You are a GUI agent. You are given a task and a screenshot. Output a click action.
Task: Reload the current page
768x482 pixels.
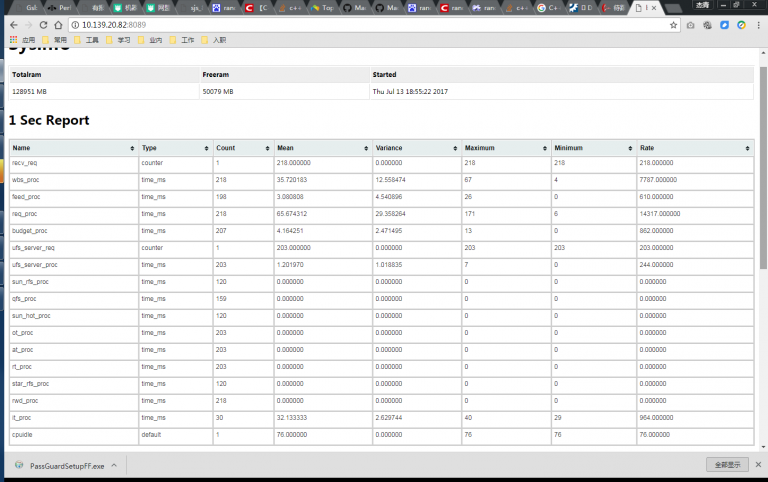pos(44,25)
